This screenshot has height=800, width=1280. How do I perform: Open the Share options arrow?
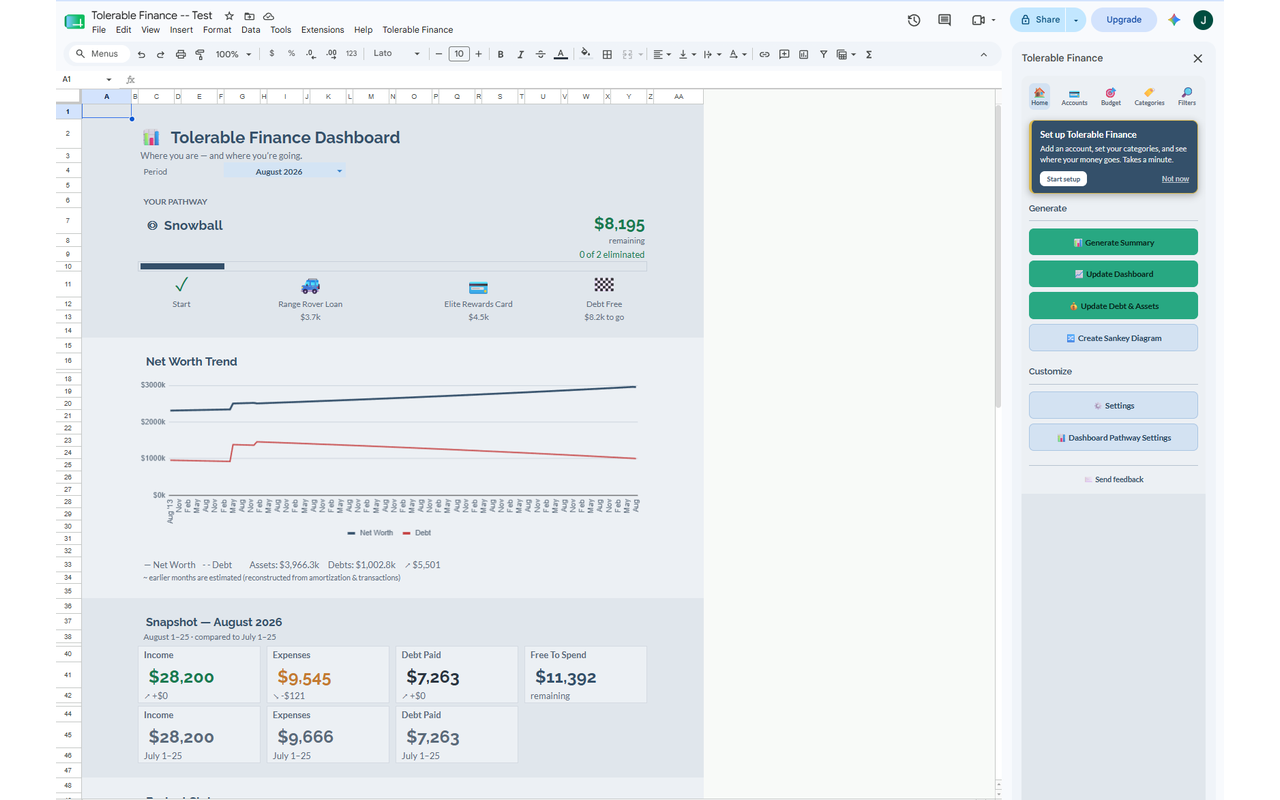[1076, 20]
